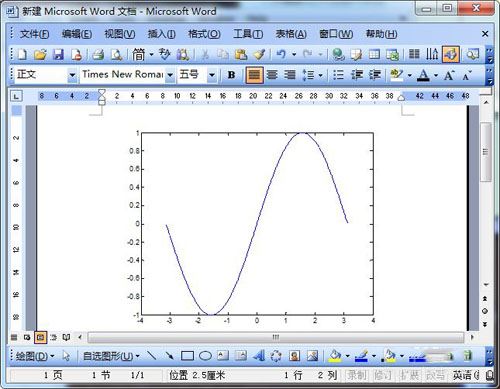Toggle center paragraph alignment

pos(272,75)
